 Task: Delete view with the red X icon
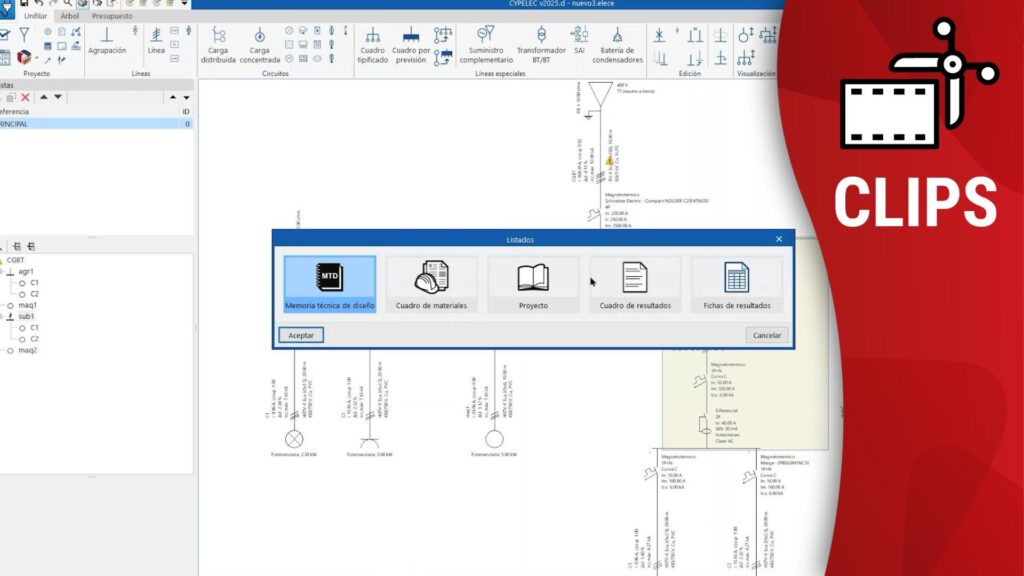click(26, 97)
